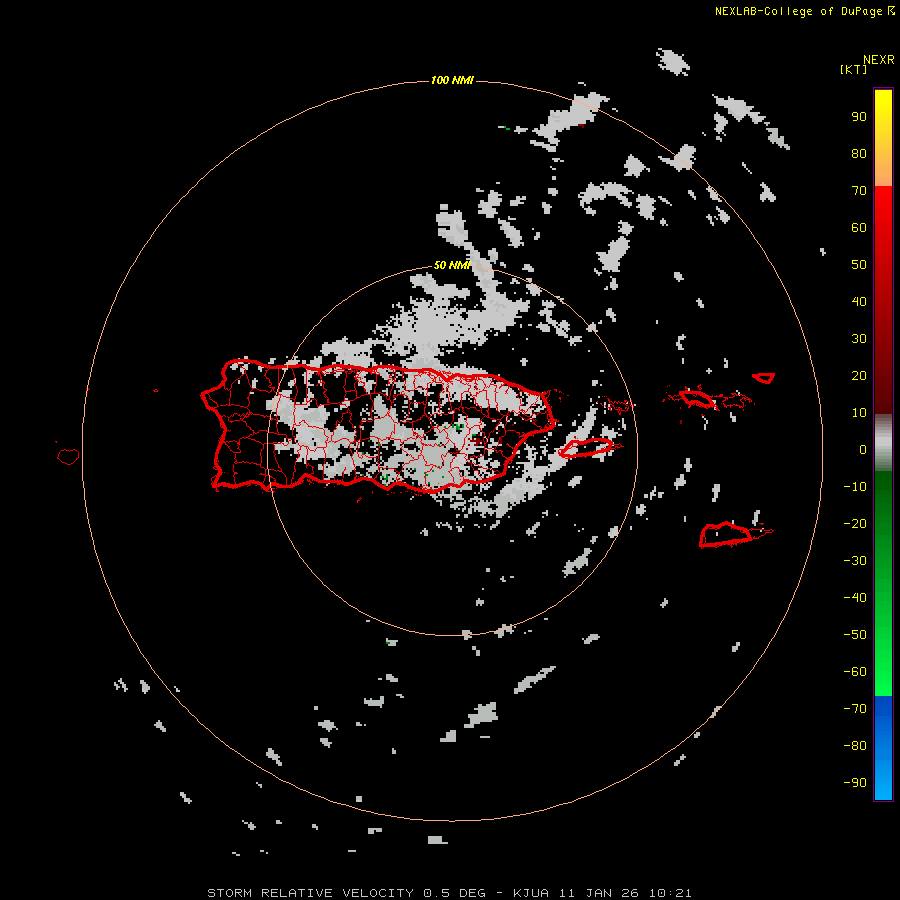Click the 10 value on velocity scale
Screen dimensions: 900x900
coord(859,413)
